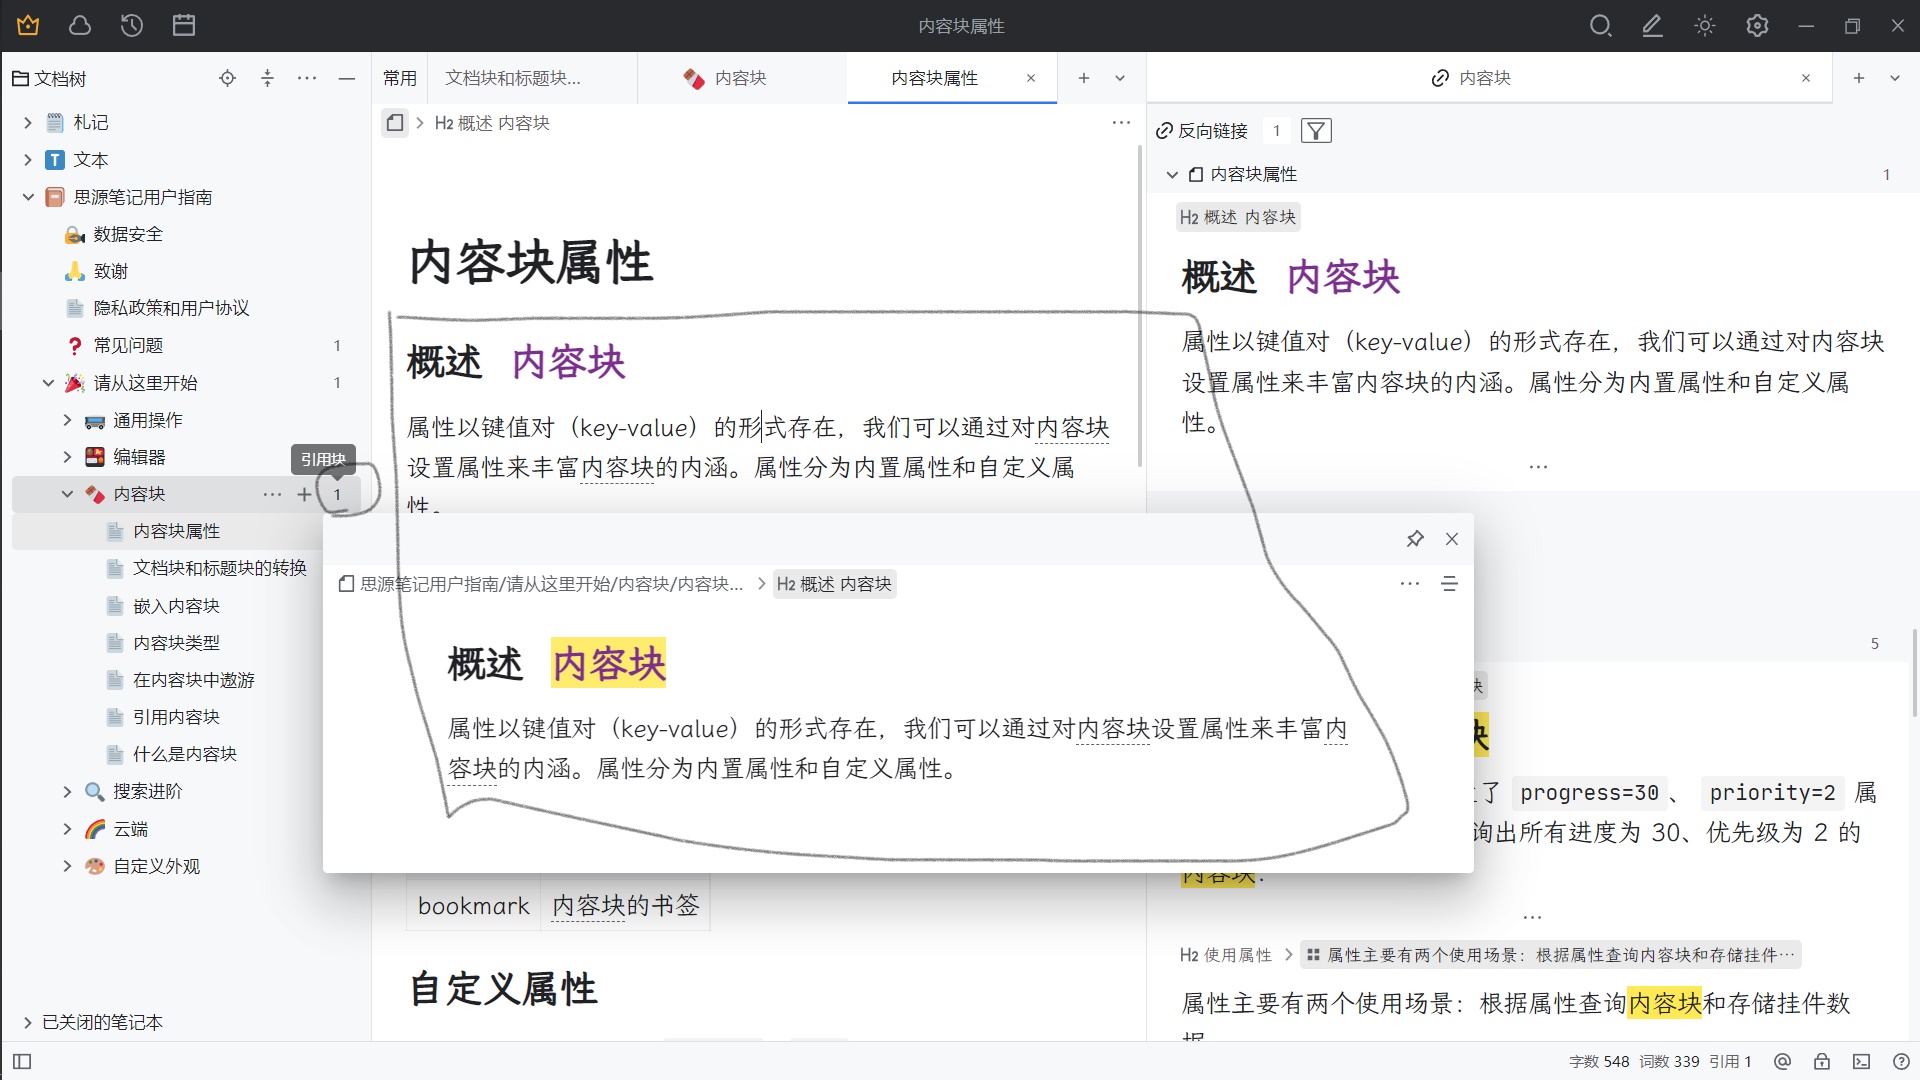This screenshot has height=1080, width=1920.
Task: Click the search icon in title bar
Action: click(1600, 26)
